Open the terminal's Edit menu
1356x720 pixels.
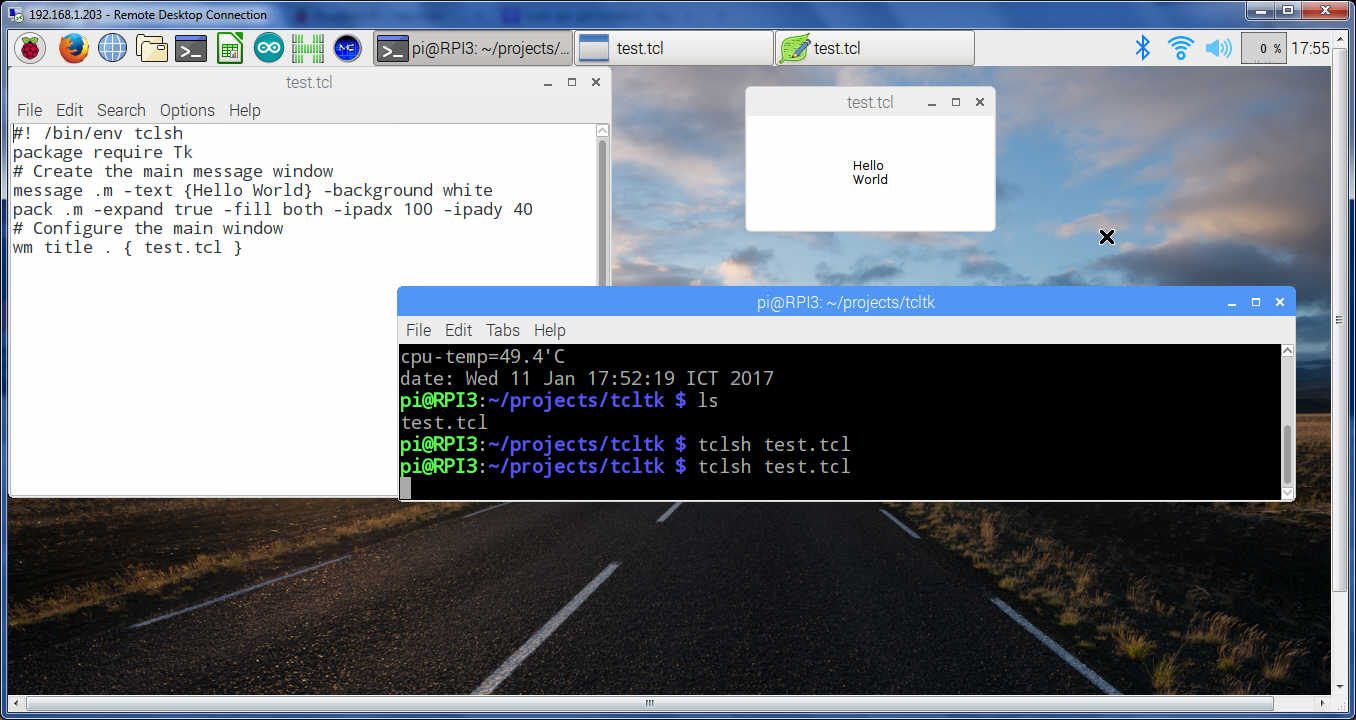pos(458,330)
